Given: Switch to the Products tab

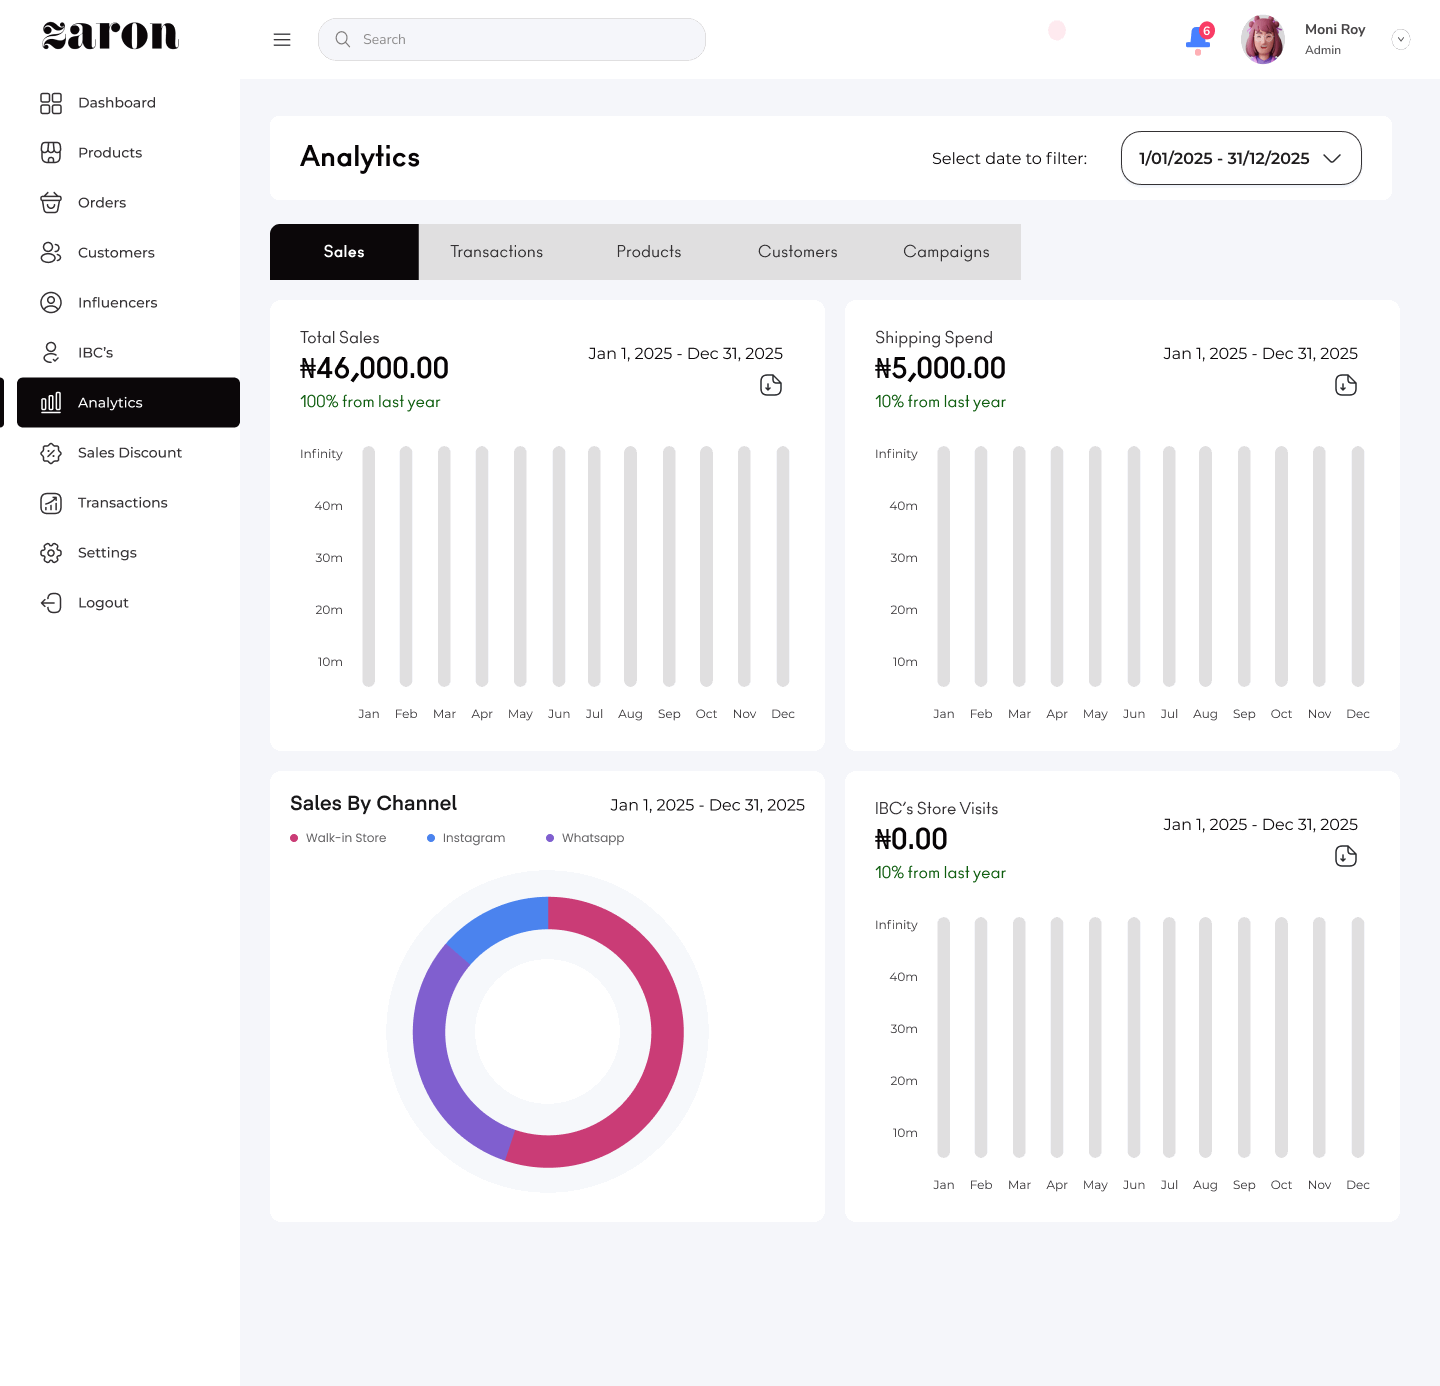Looking at the screenshot, I should [x=649, y=252].
